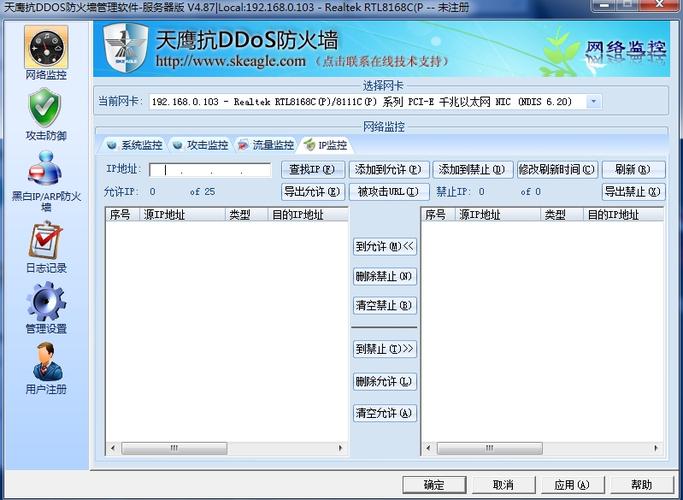Sort allowed list by 序号 column

[122, 214]
